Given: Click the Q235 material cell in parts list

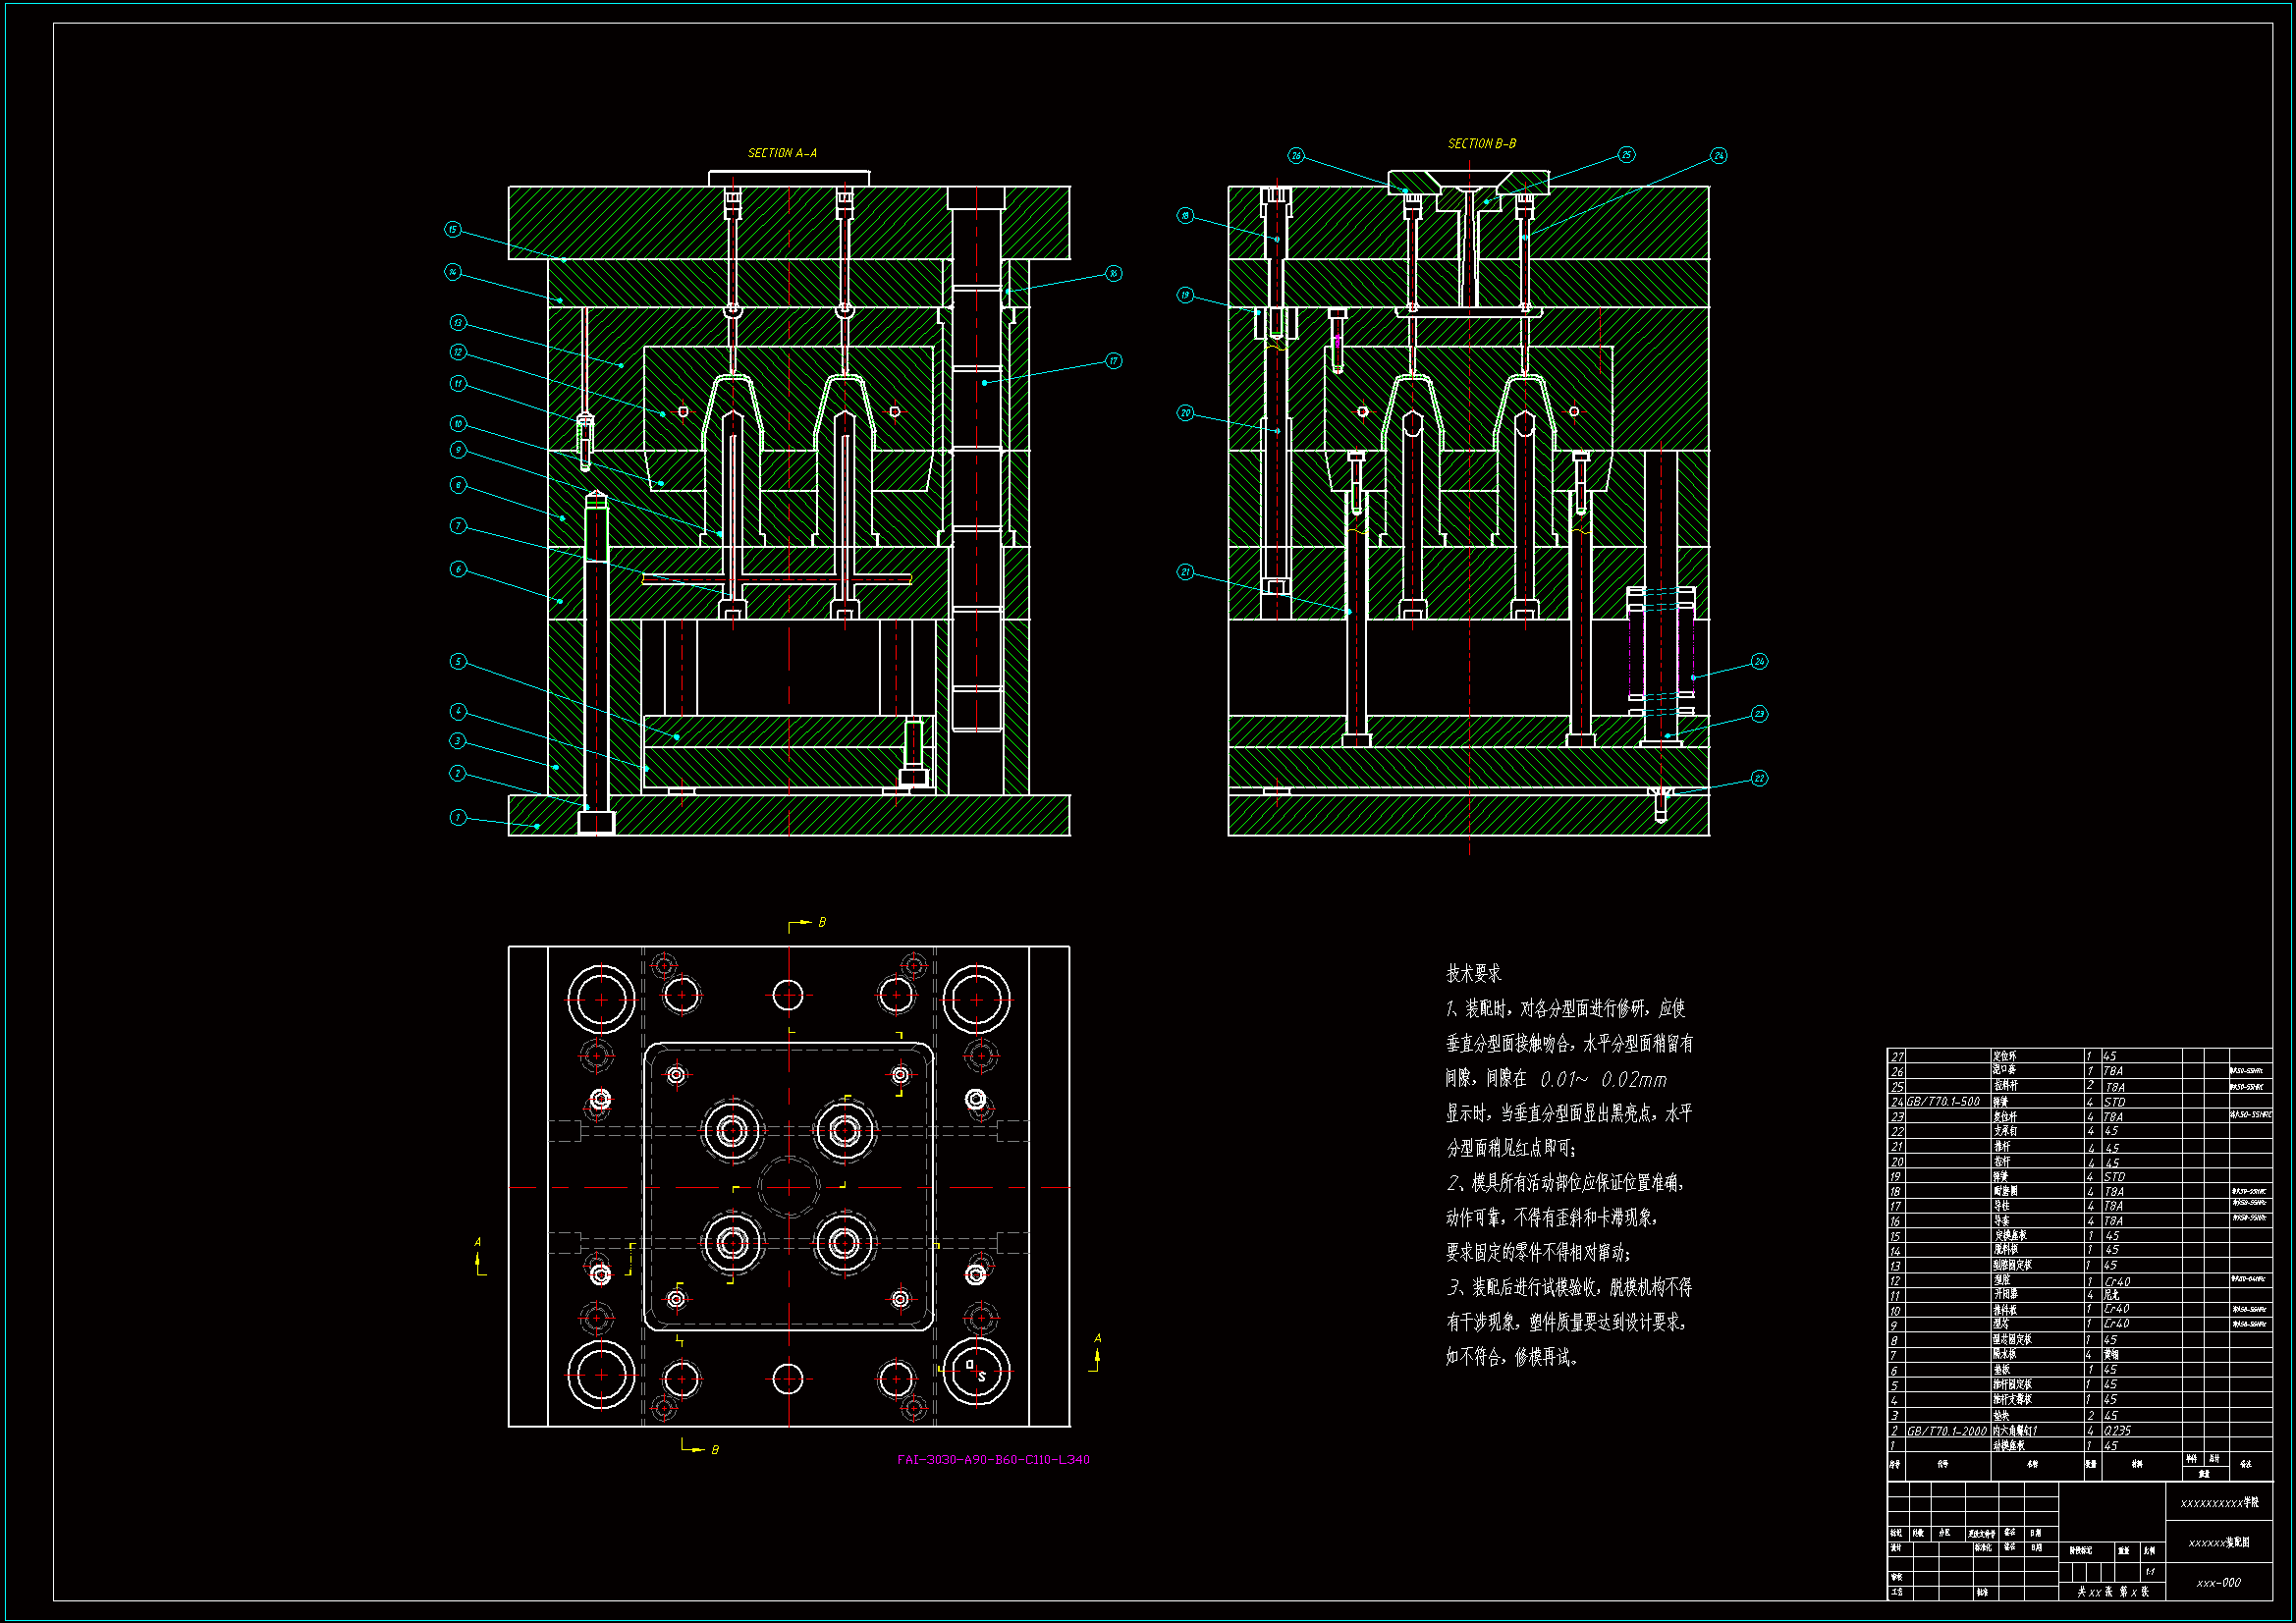Looking at the screenshot, I should [2117, 1431].
